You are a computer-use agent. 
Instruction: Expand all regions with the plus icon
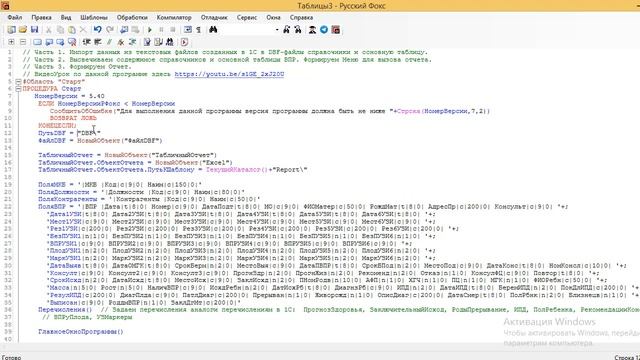[11, 42]
